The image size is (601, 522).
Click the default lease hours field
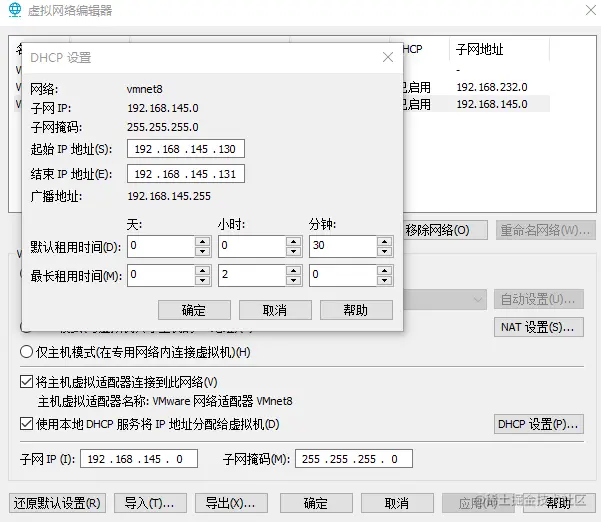pos(252,246)
